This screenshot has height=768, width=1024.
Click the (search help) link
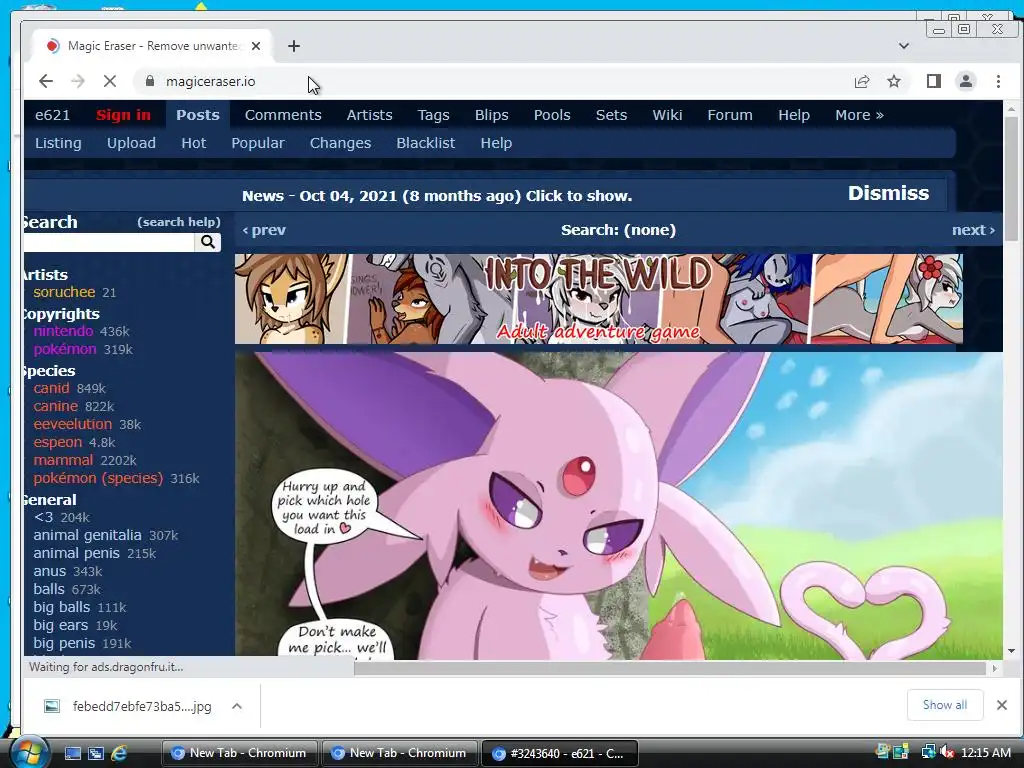178,222
